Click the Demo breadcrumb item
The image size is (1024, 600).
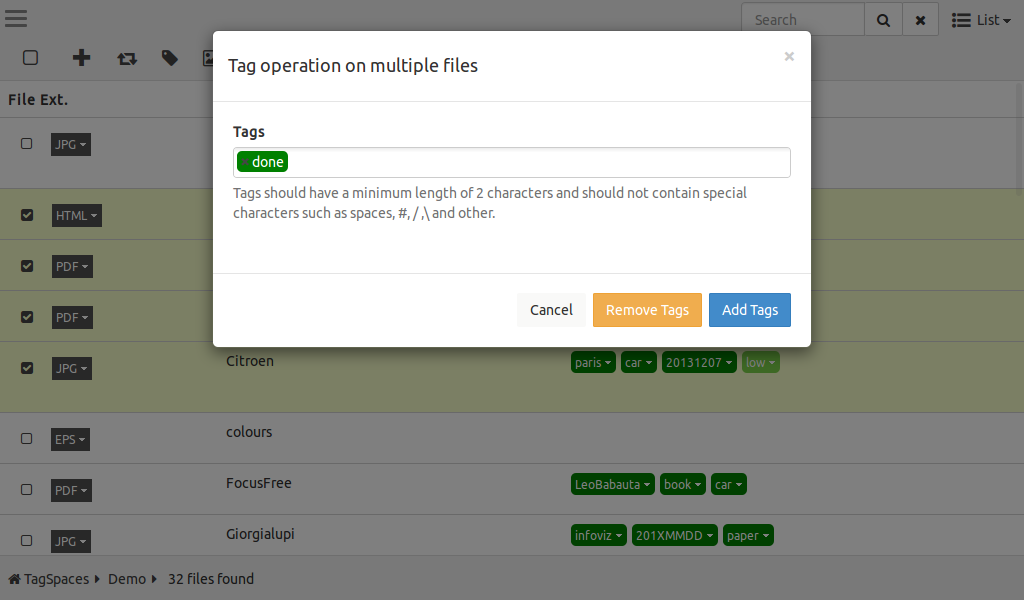[127, 579]
